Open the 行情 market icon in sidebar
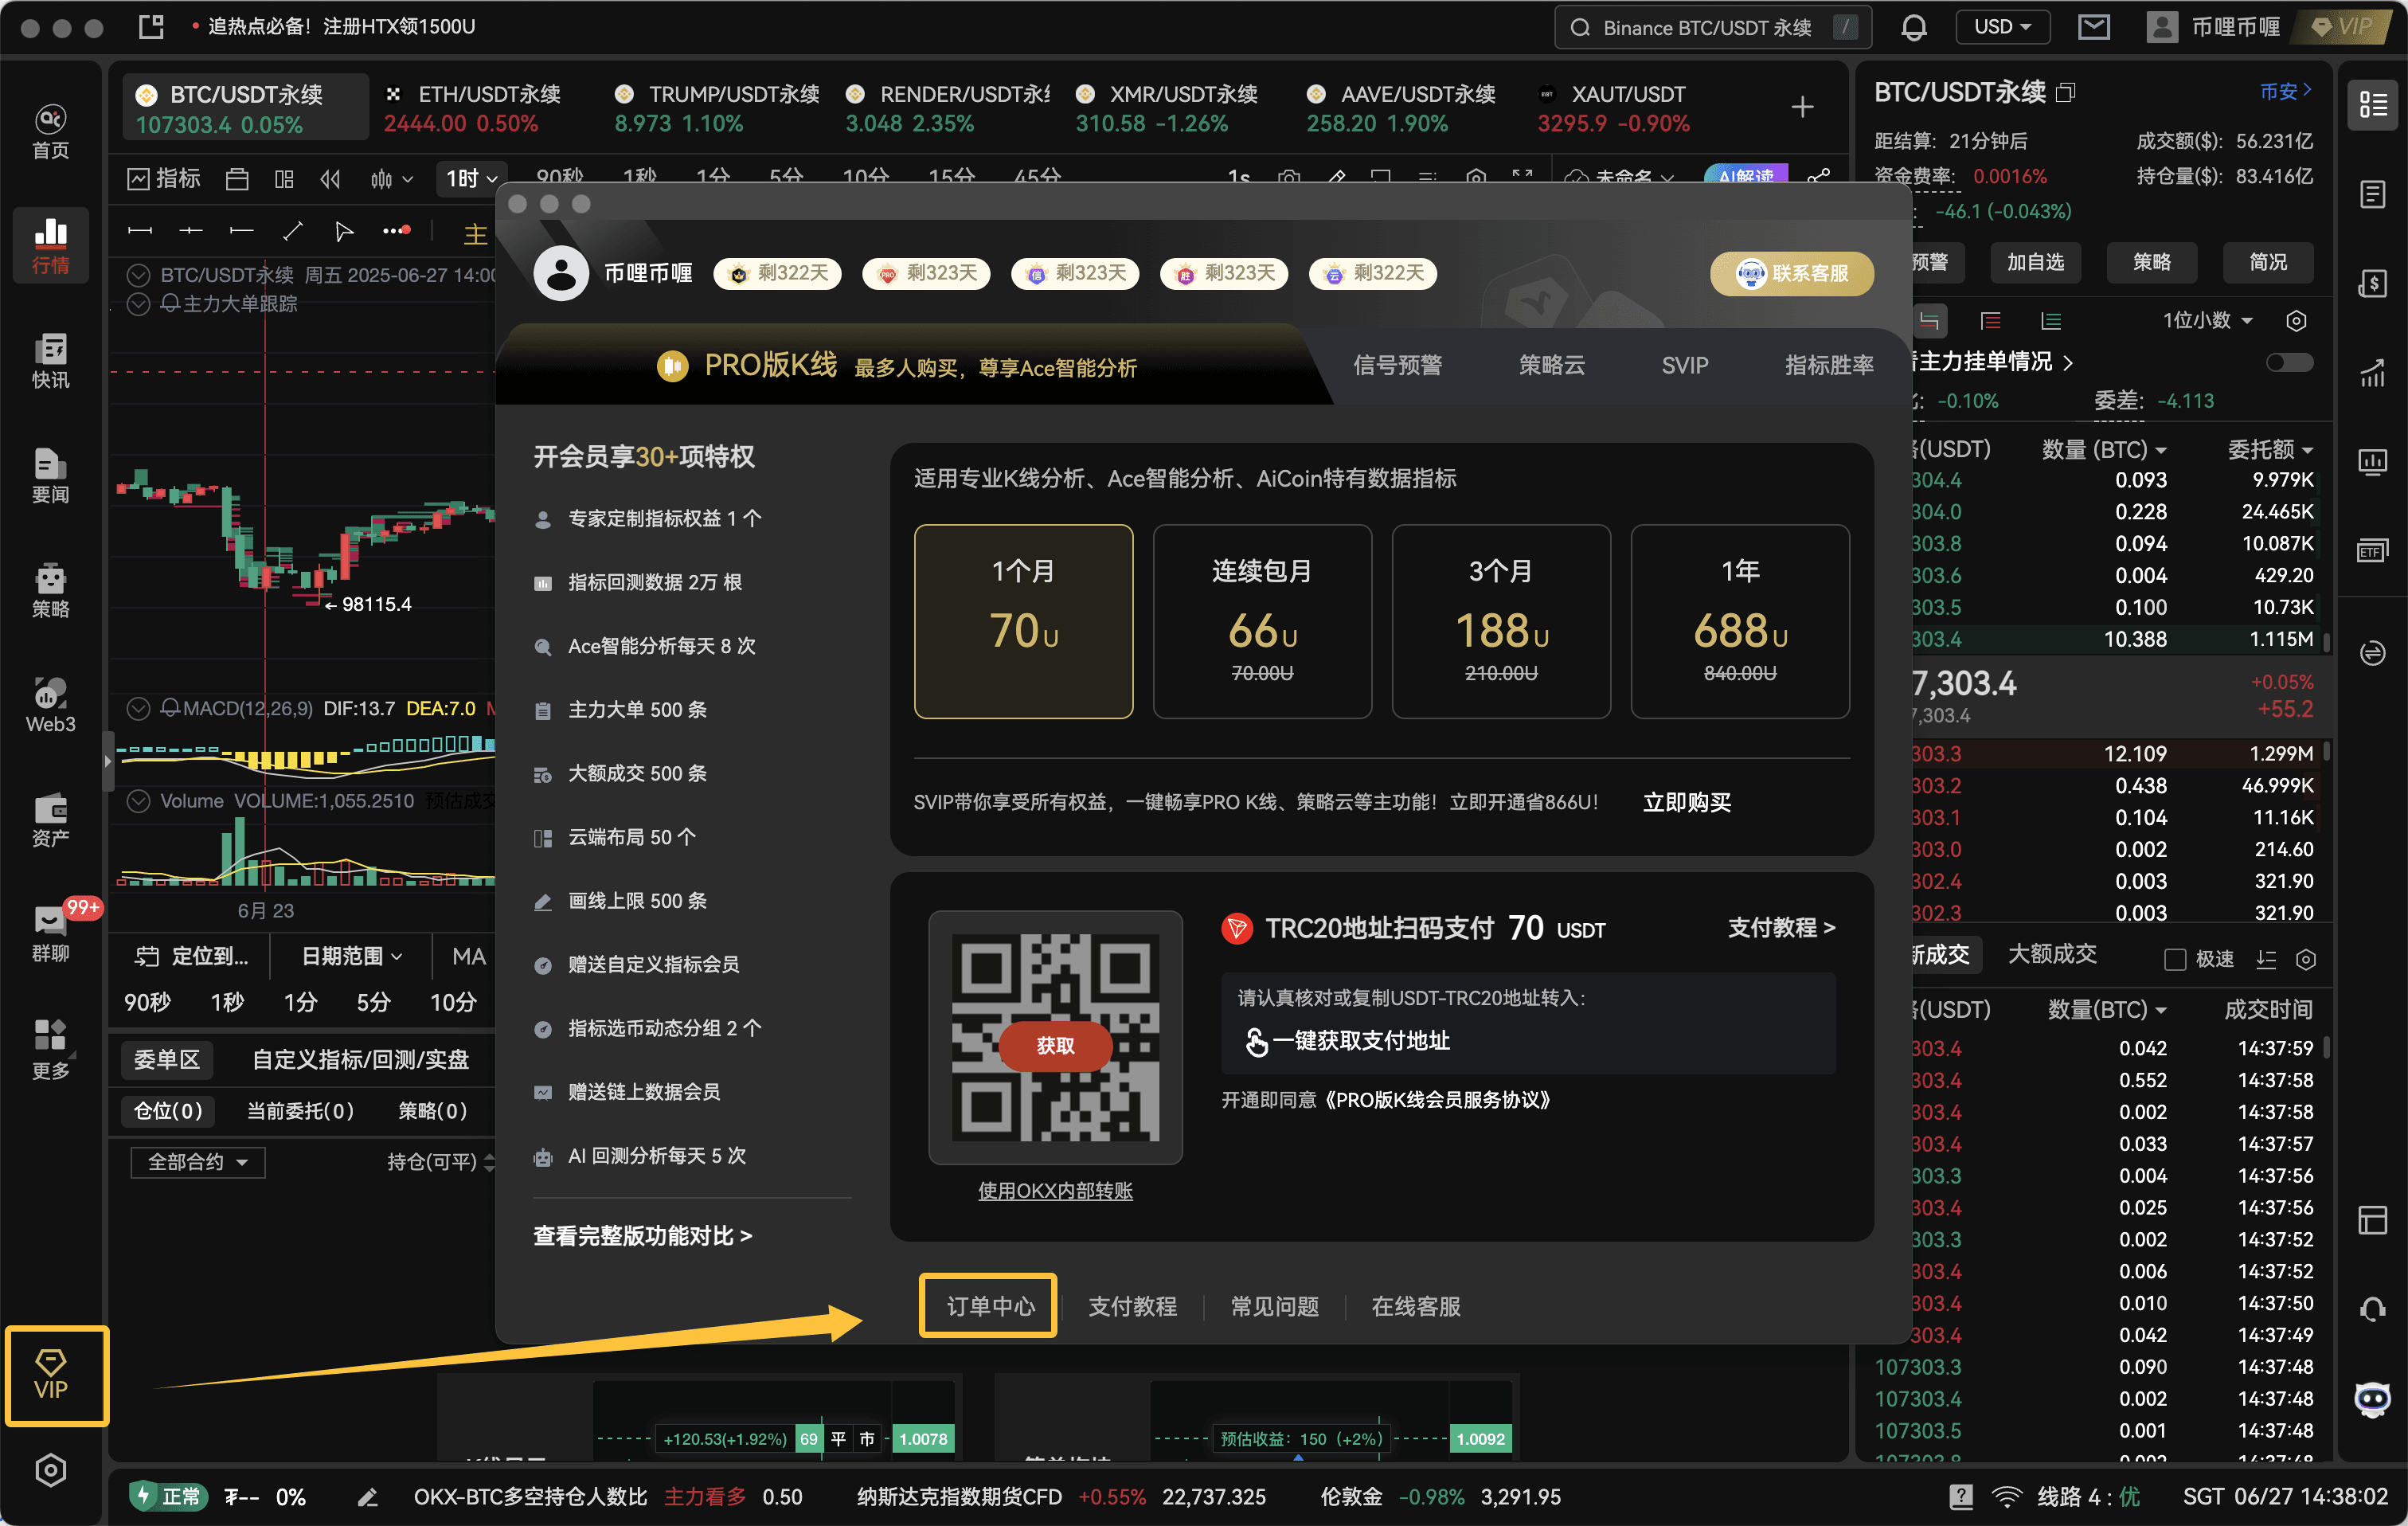This screenshot has width=2408, height=1526. (x=51, y=246)
